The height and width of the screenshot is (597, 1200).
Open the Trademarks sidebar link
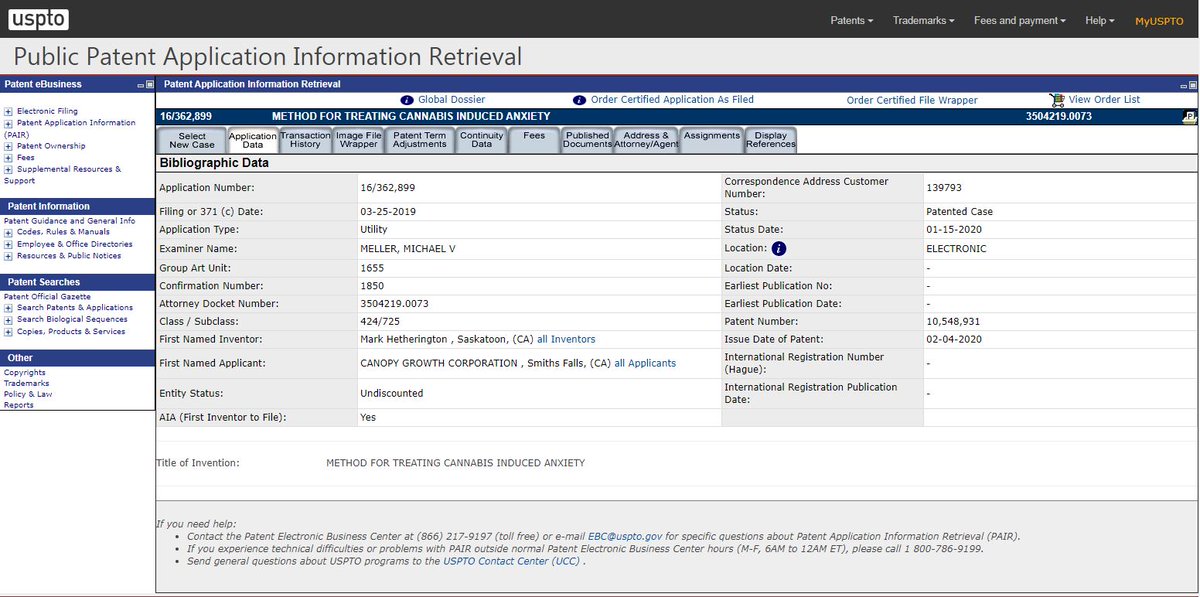point(26,384)
